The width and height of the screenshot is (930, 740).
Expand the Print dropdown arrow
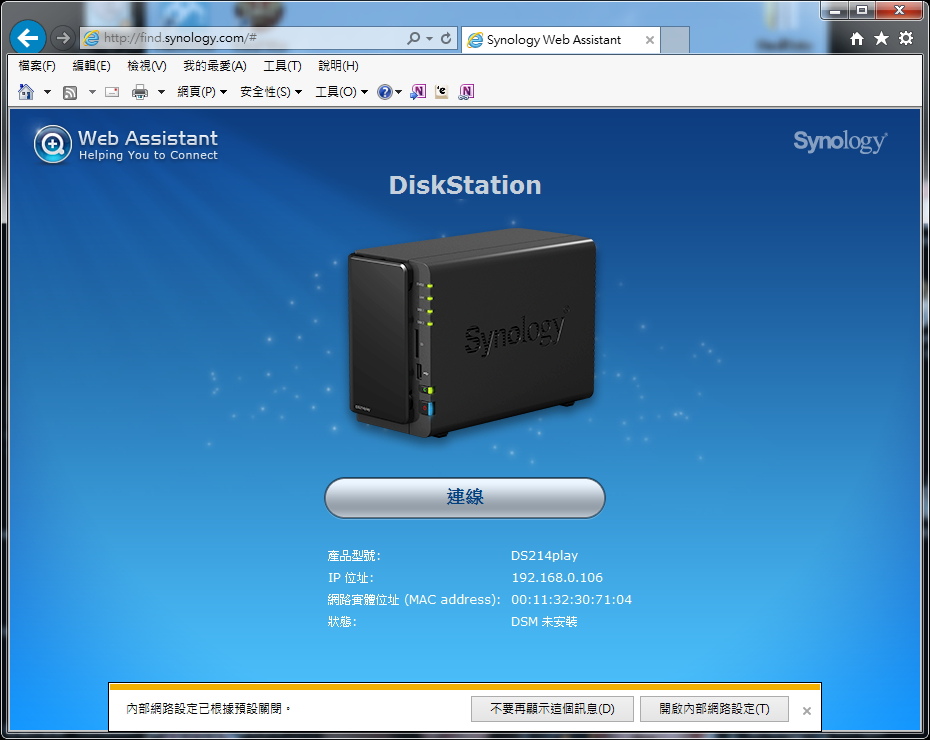(x=161, y=92)
